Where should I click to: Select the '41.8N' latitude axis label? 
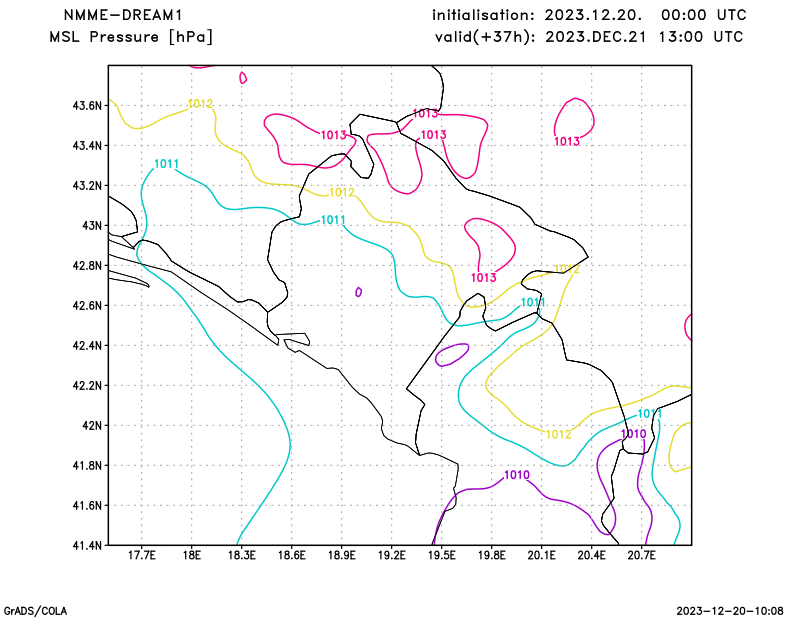(87, 466)
